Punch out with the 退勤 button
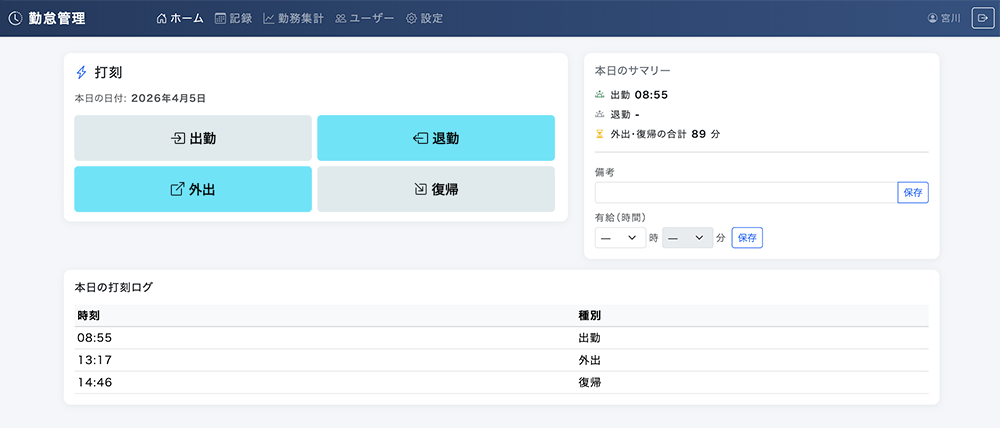The image size is (1000, 428). [x=436, y=138]
